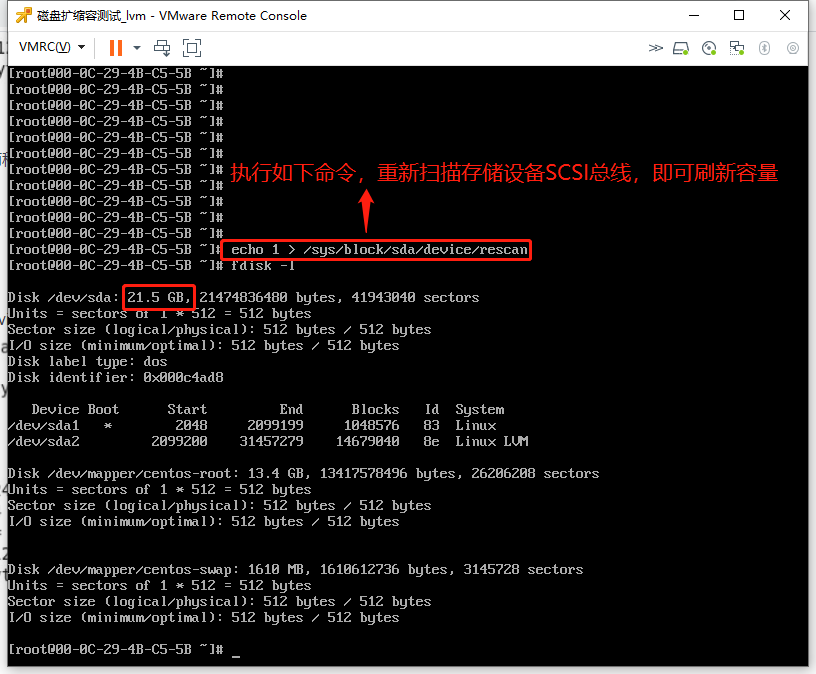Click the 'Blocks' column header

pos(375,410)
